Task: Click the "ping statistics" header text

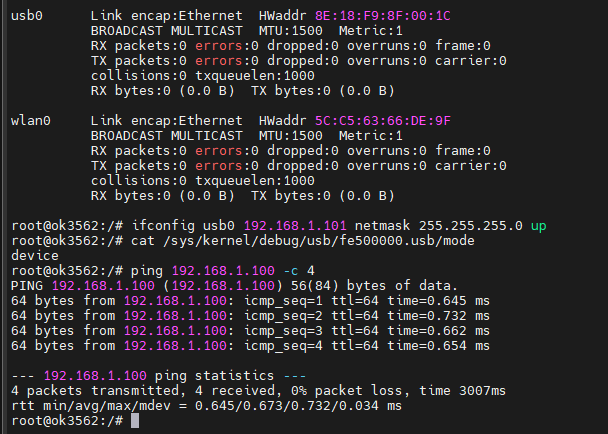Action: (214, 376)
